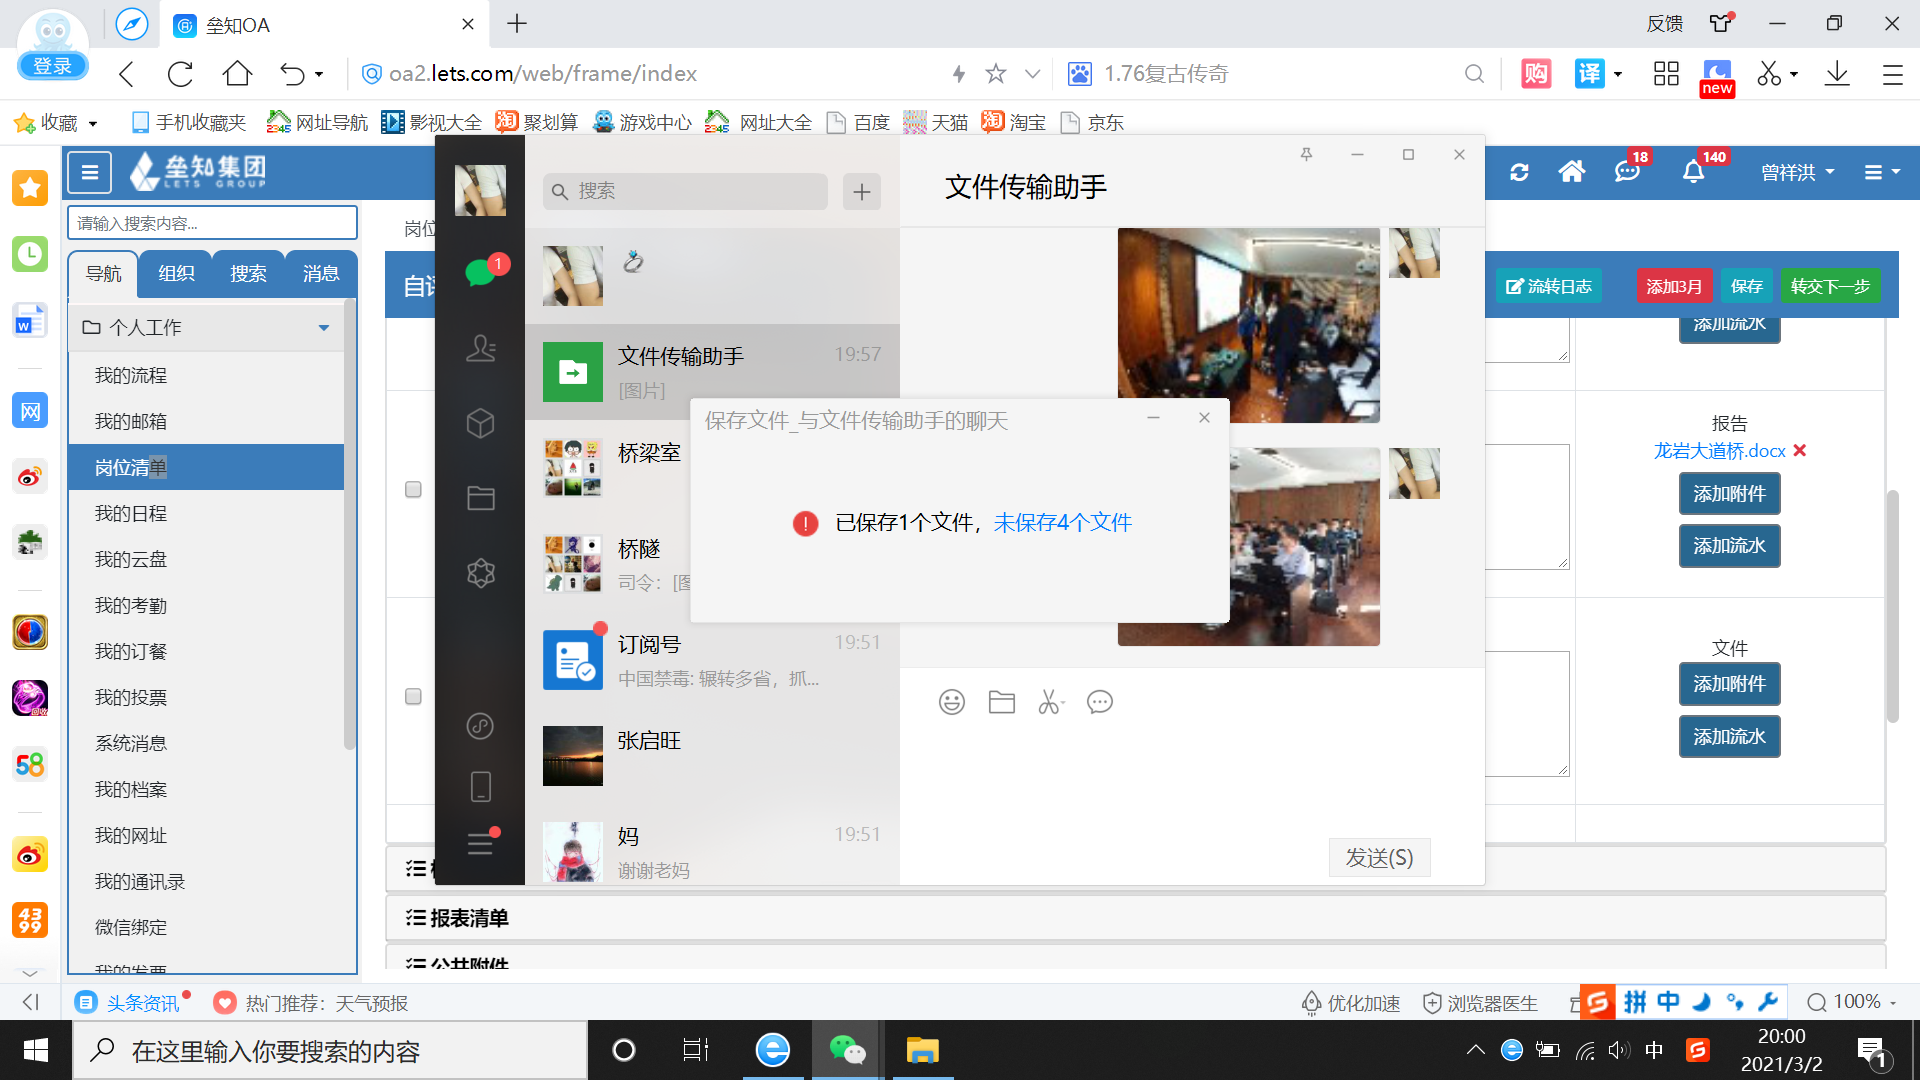Click the 未保存4个文件 link

pyautogui.click(x=1062, y=522)
